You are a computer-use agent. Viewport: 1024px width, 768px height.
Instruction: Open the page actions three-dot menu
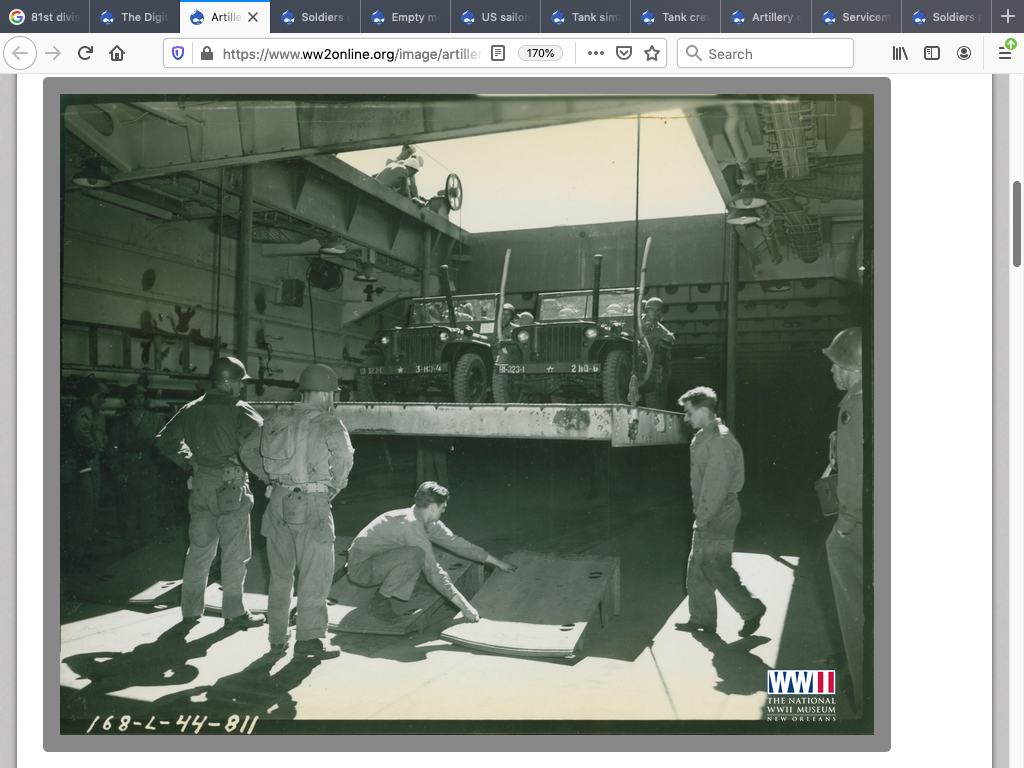pyautogui.click(x=596, y=53)
